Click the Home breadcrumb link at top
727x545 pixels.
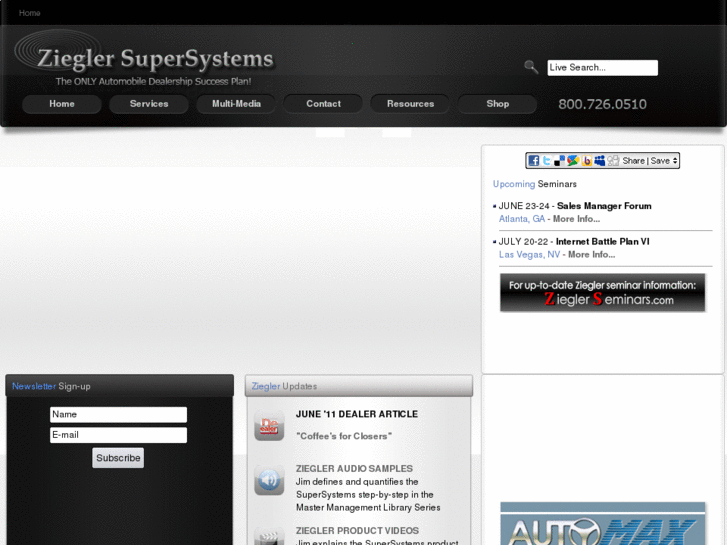tap(29, 13)
